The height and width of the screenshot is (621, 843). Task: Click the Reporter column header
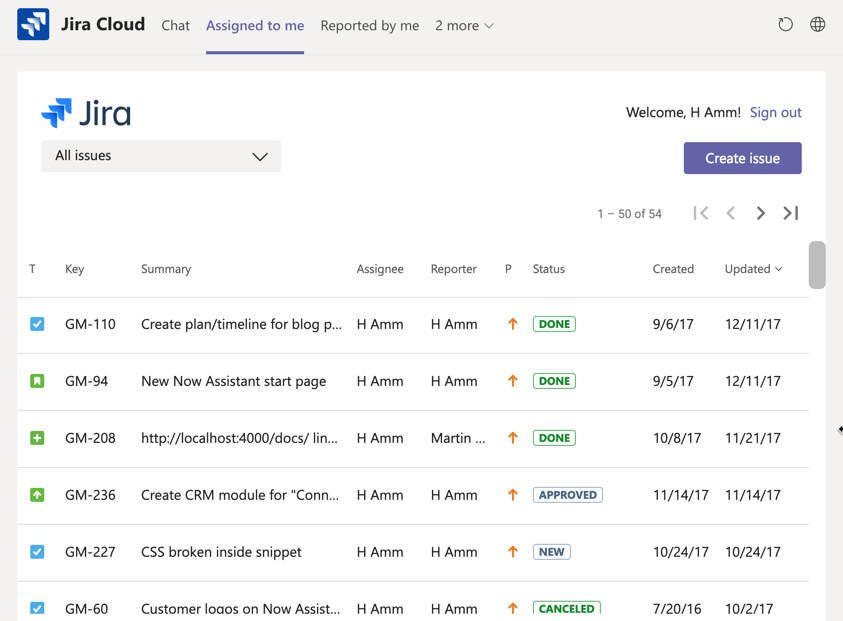(x=453, y=269)
